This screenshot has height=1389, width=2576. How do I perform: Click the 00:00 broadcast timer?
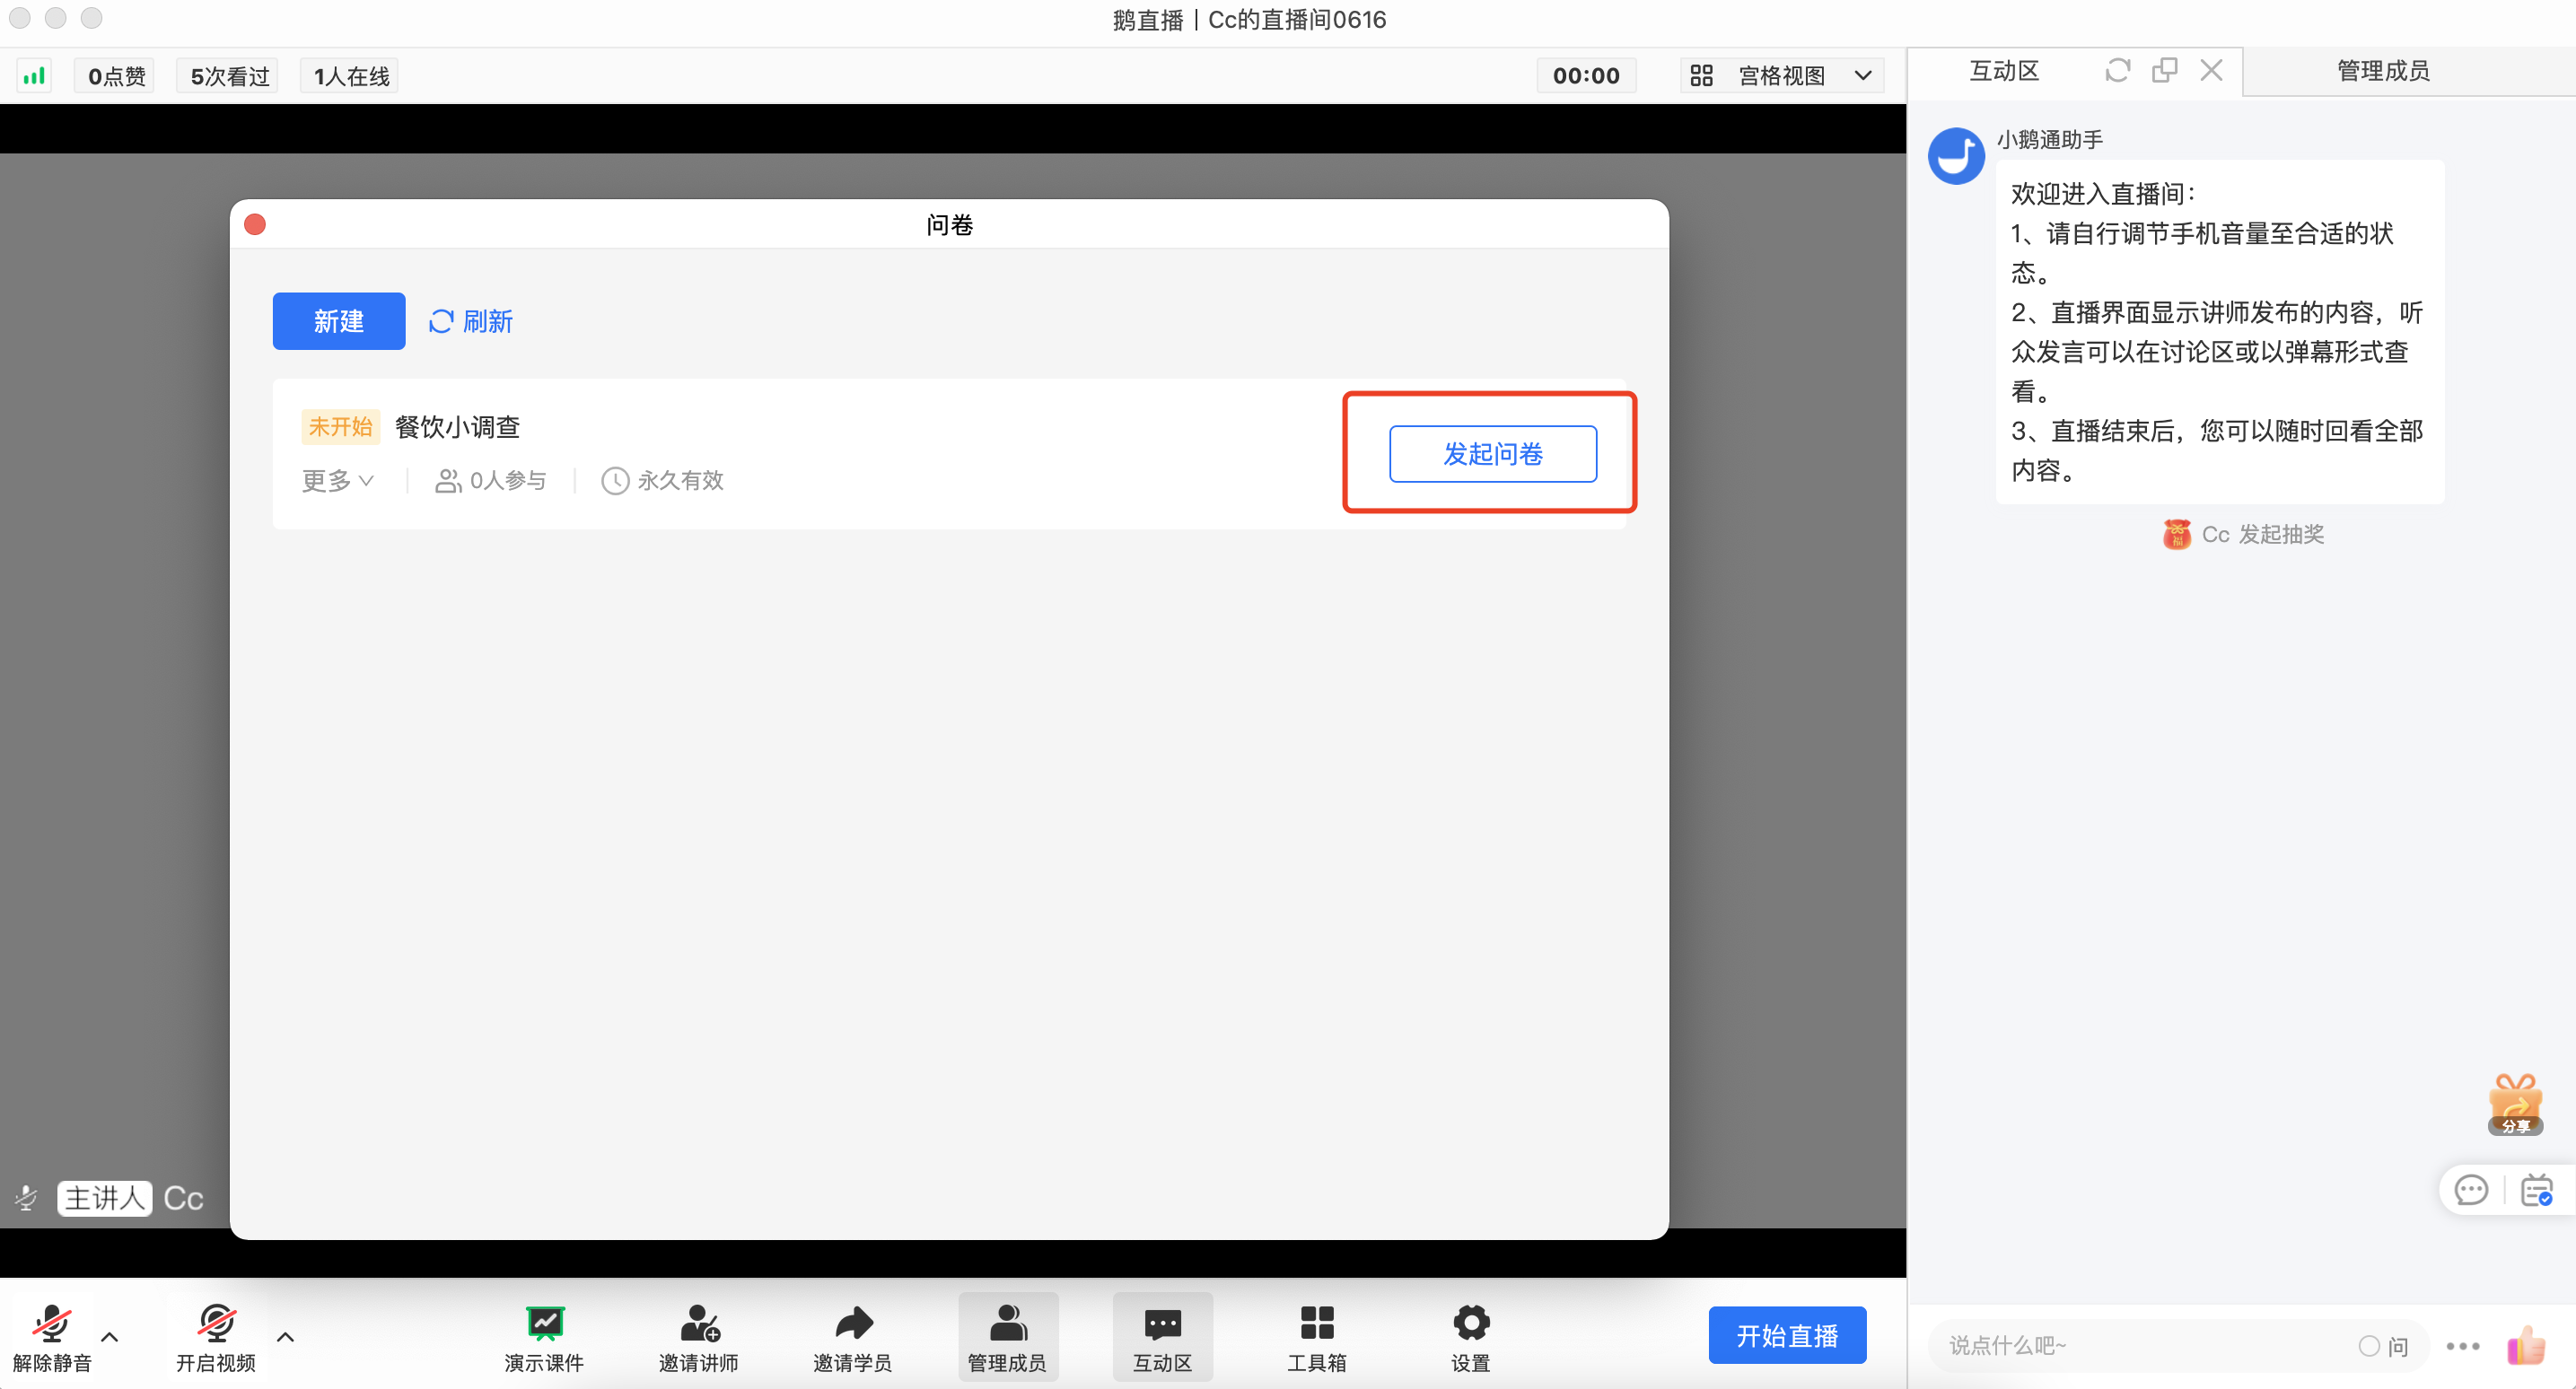point(1586,76)
